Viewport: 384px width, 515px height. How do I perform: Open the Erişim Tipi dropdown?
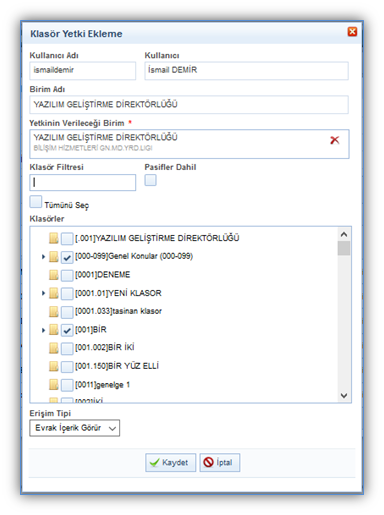[x=75, y=428]
